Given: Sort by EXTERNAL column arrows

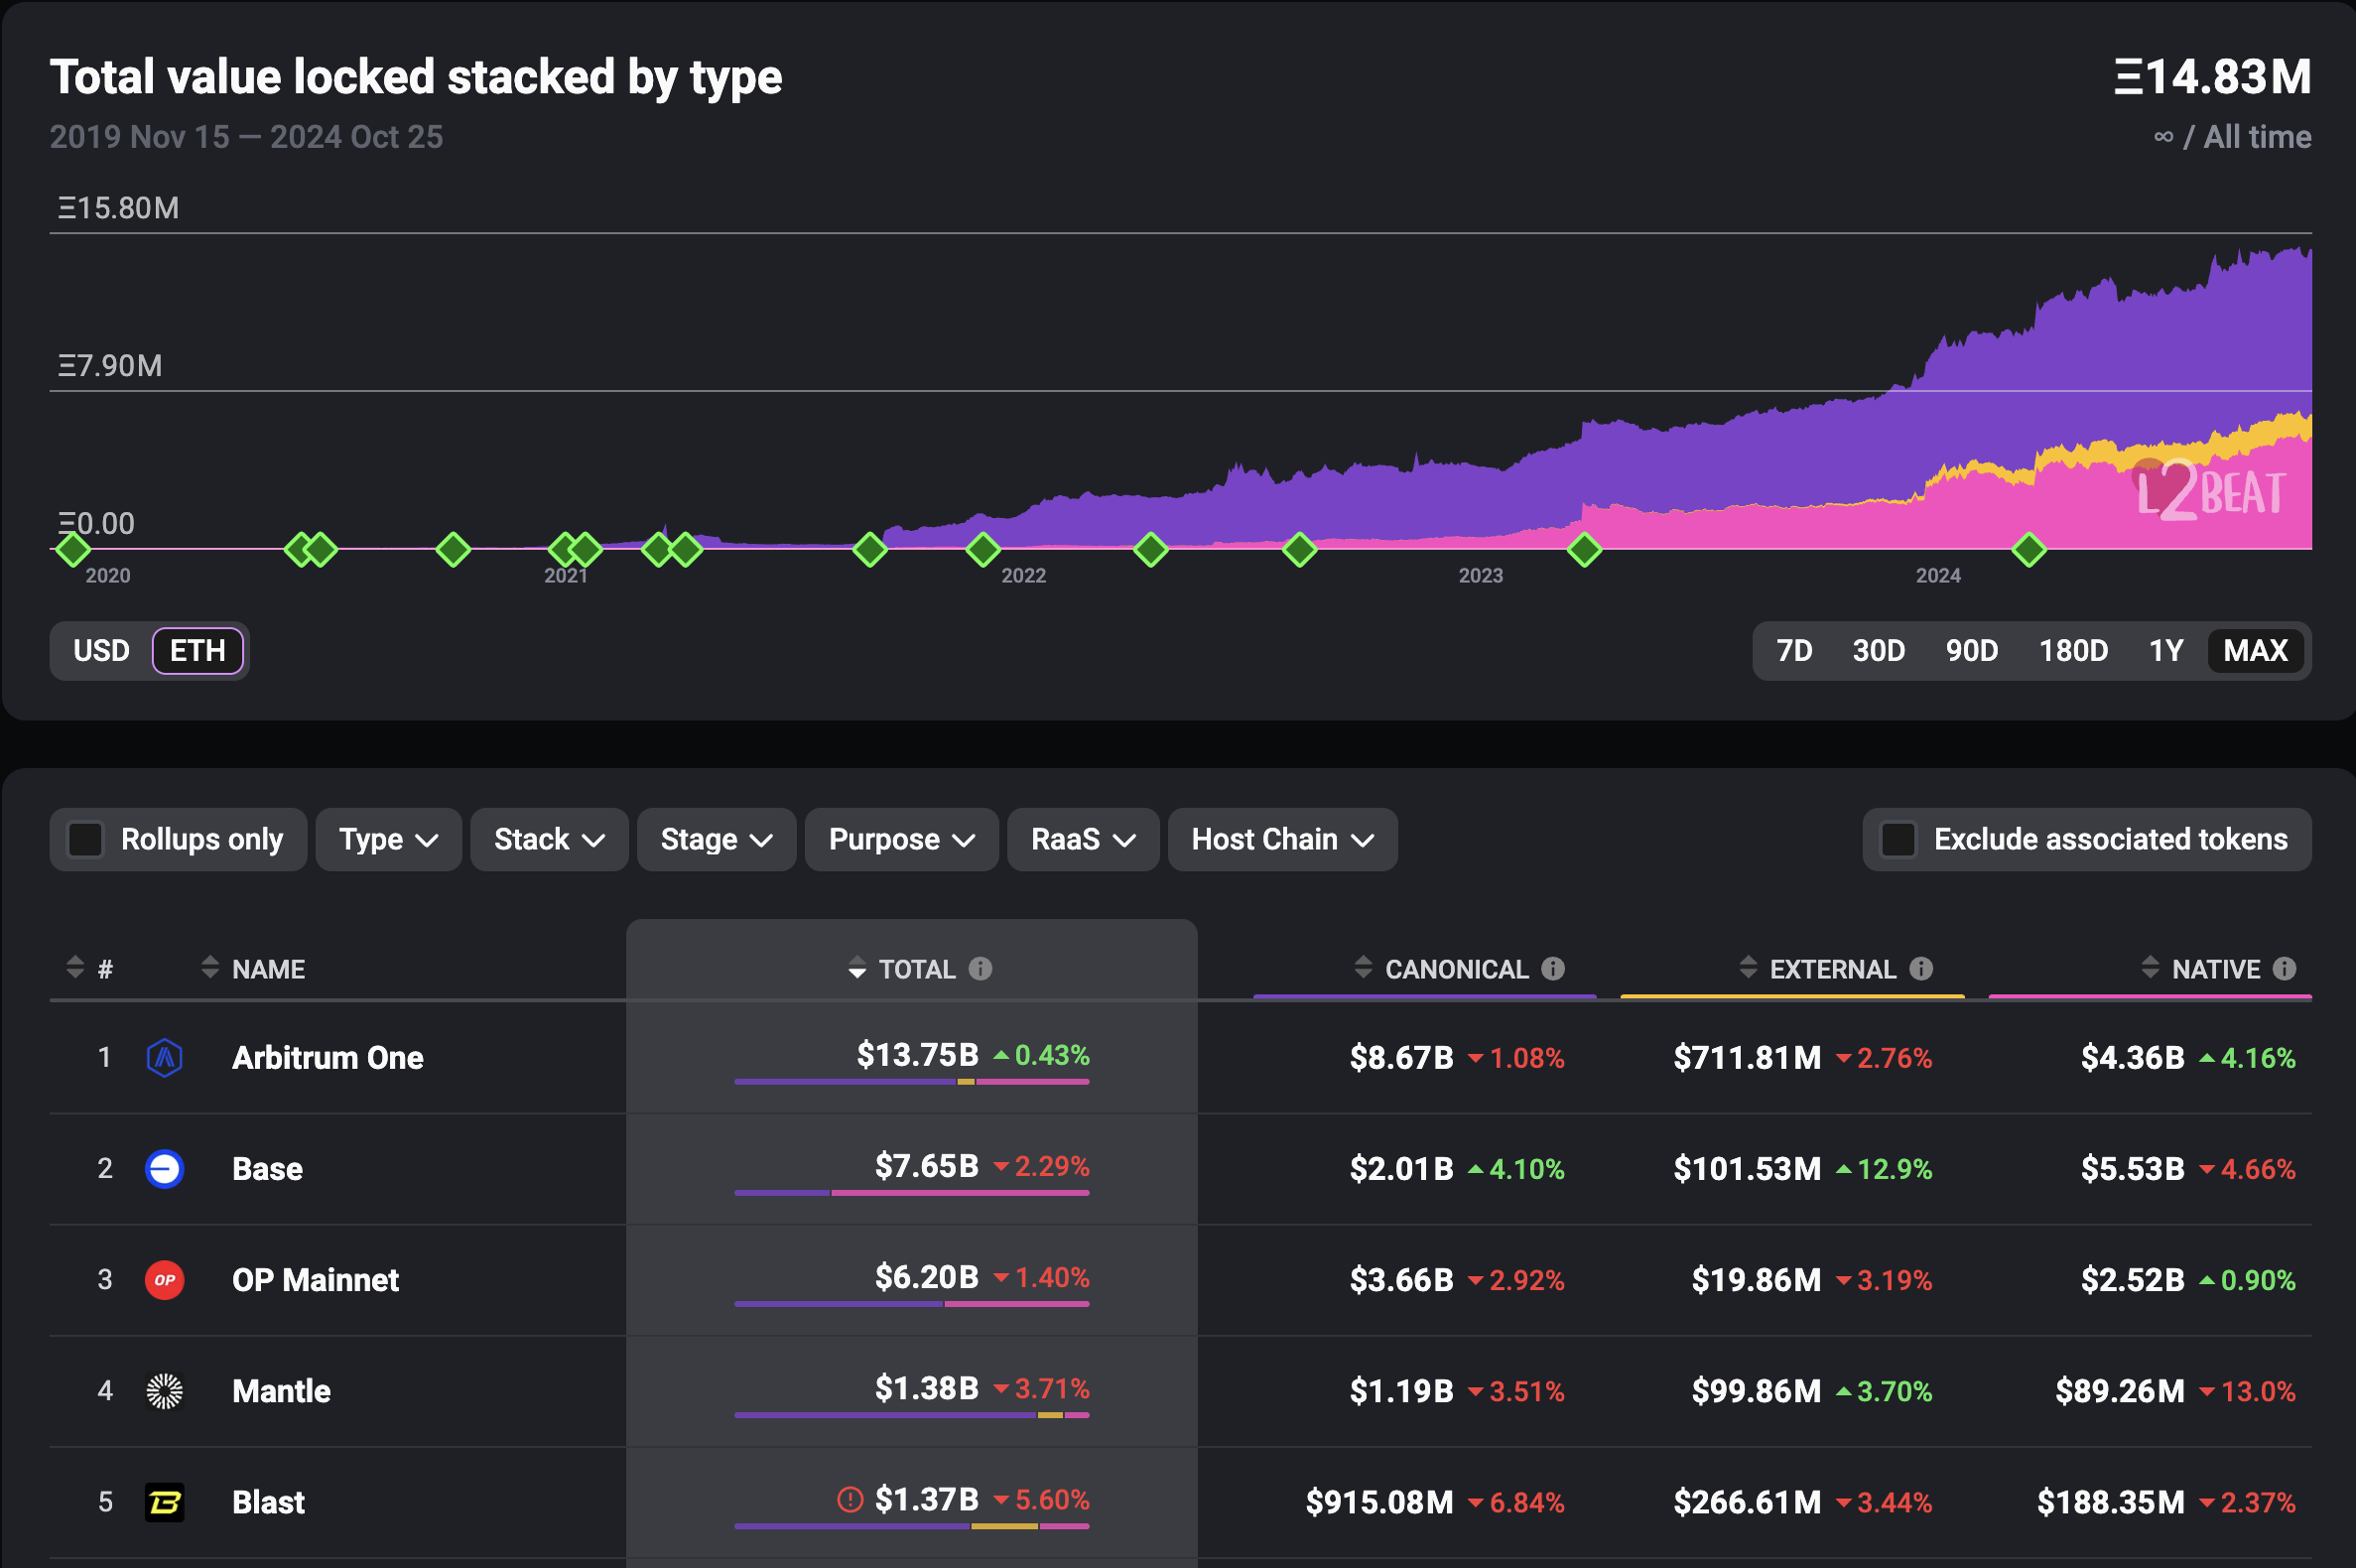Looking at the screenshot, I should pos(1748,967).
